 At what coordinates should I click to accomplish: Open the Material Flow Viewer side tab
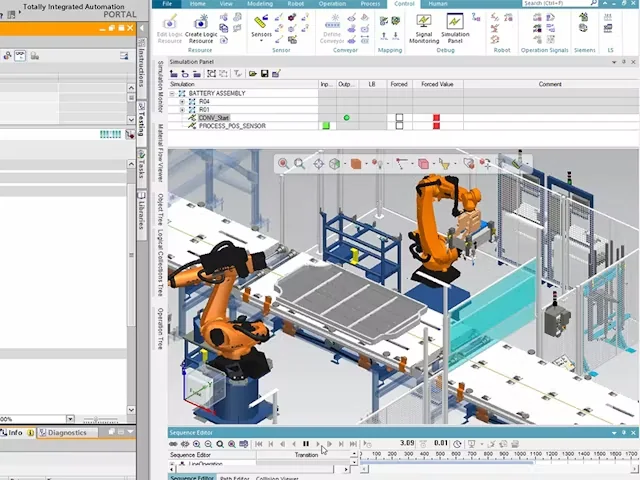pyautogui.click(x=160, y=153)
